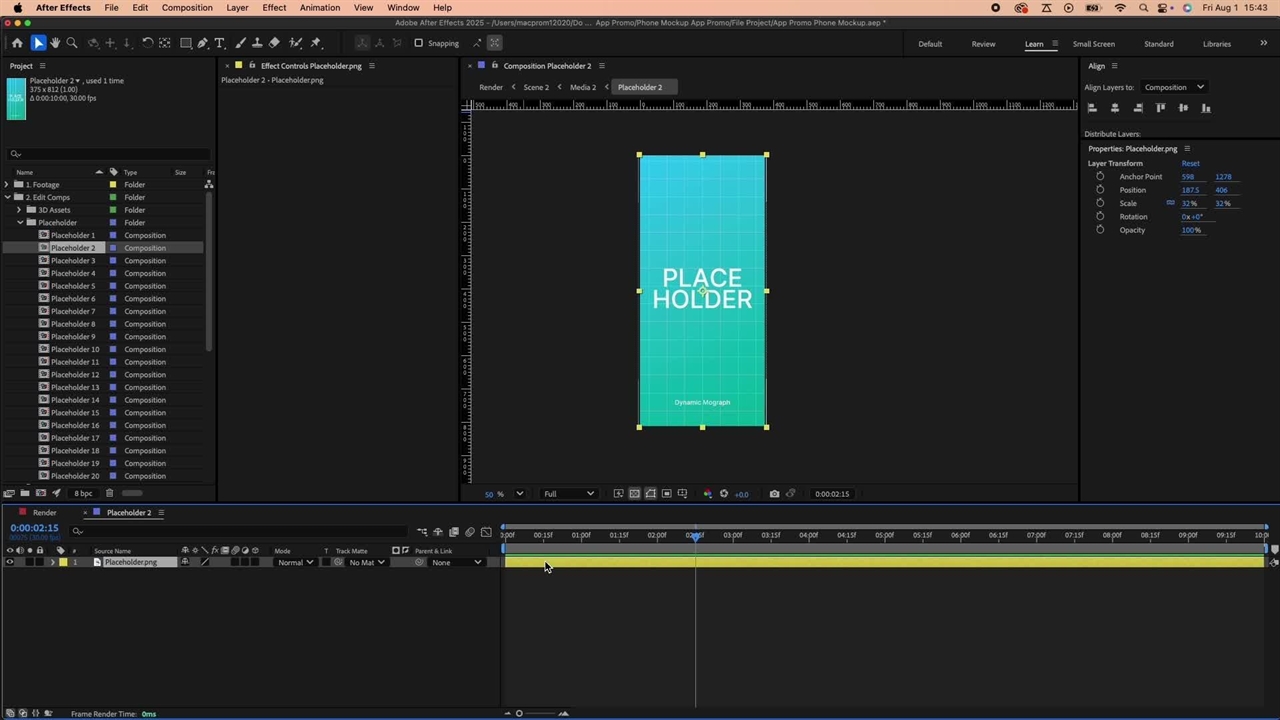Select the Horizontal Type tool

pos(220,43)
